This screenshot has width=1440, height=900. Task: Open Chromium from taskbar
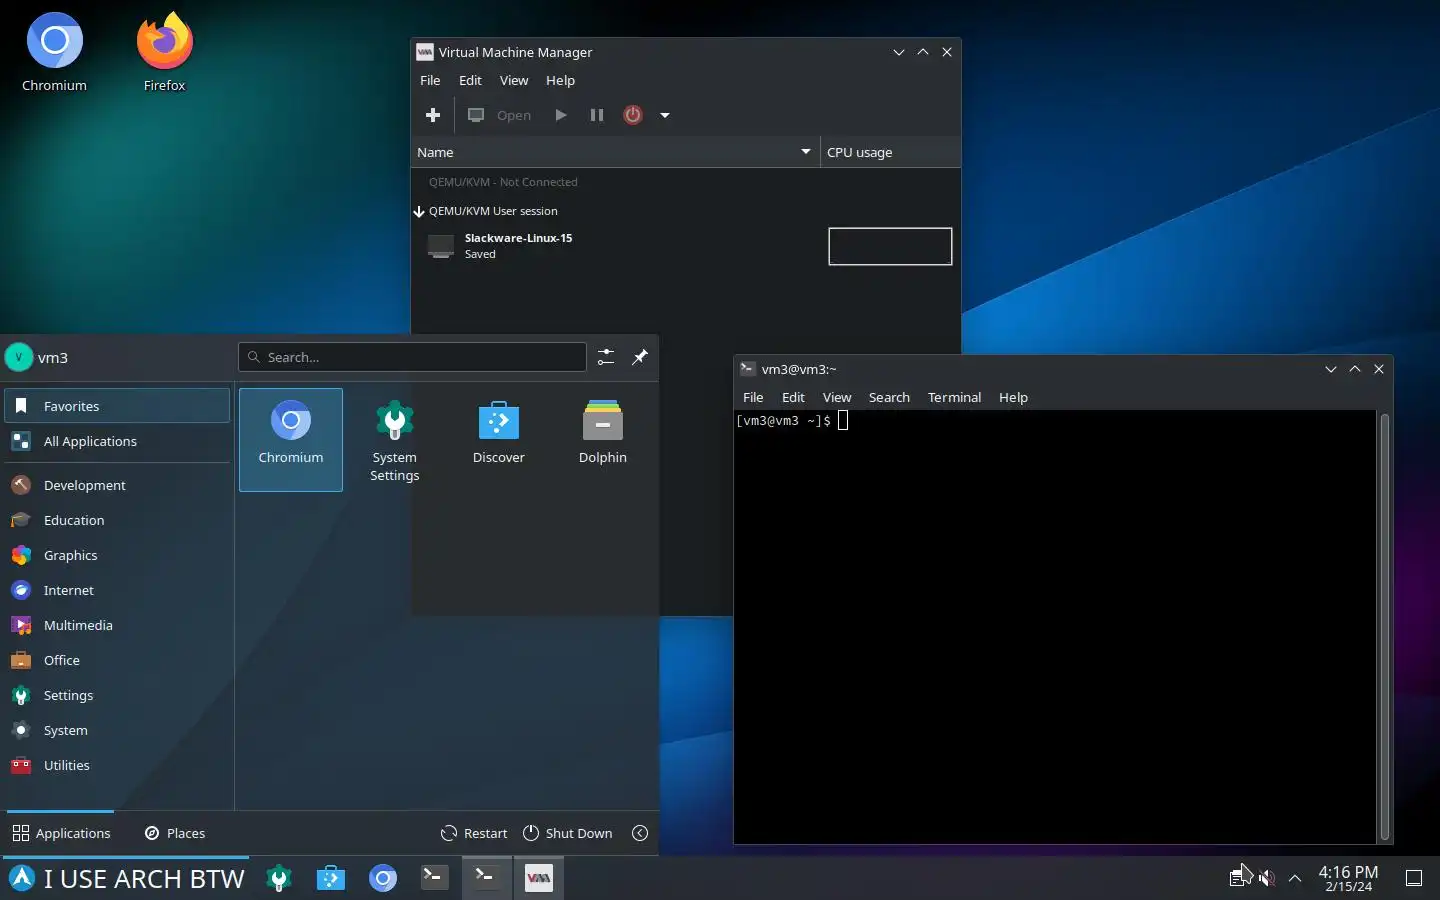coord(383,879)
